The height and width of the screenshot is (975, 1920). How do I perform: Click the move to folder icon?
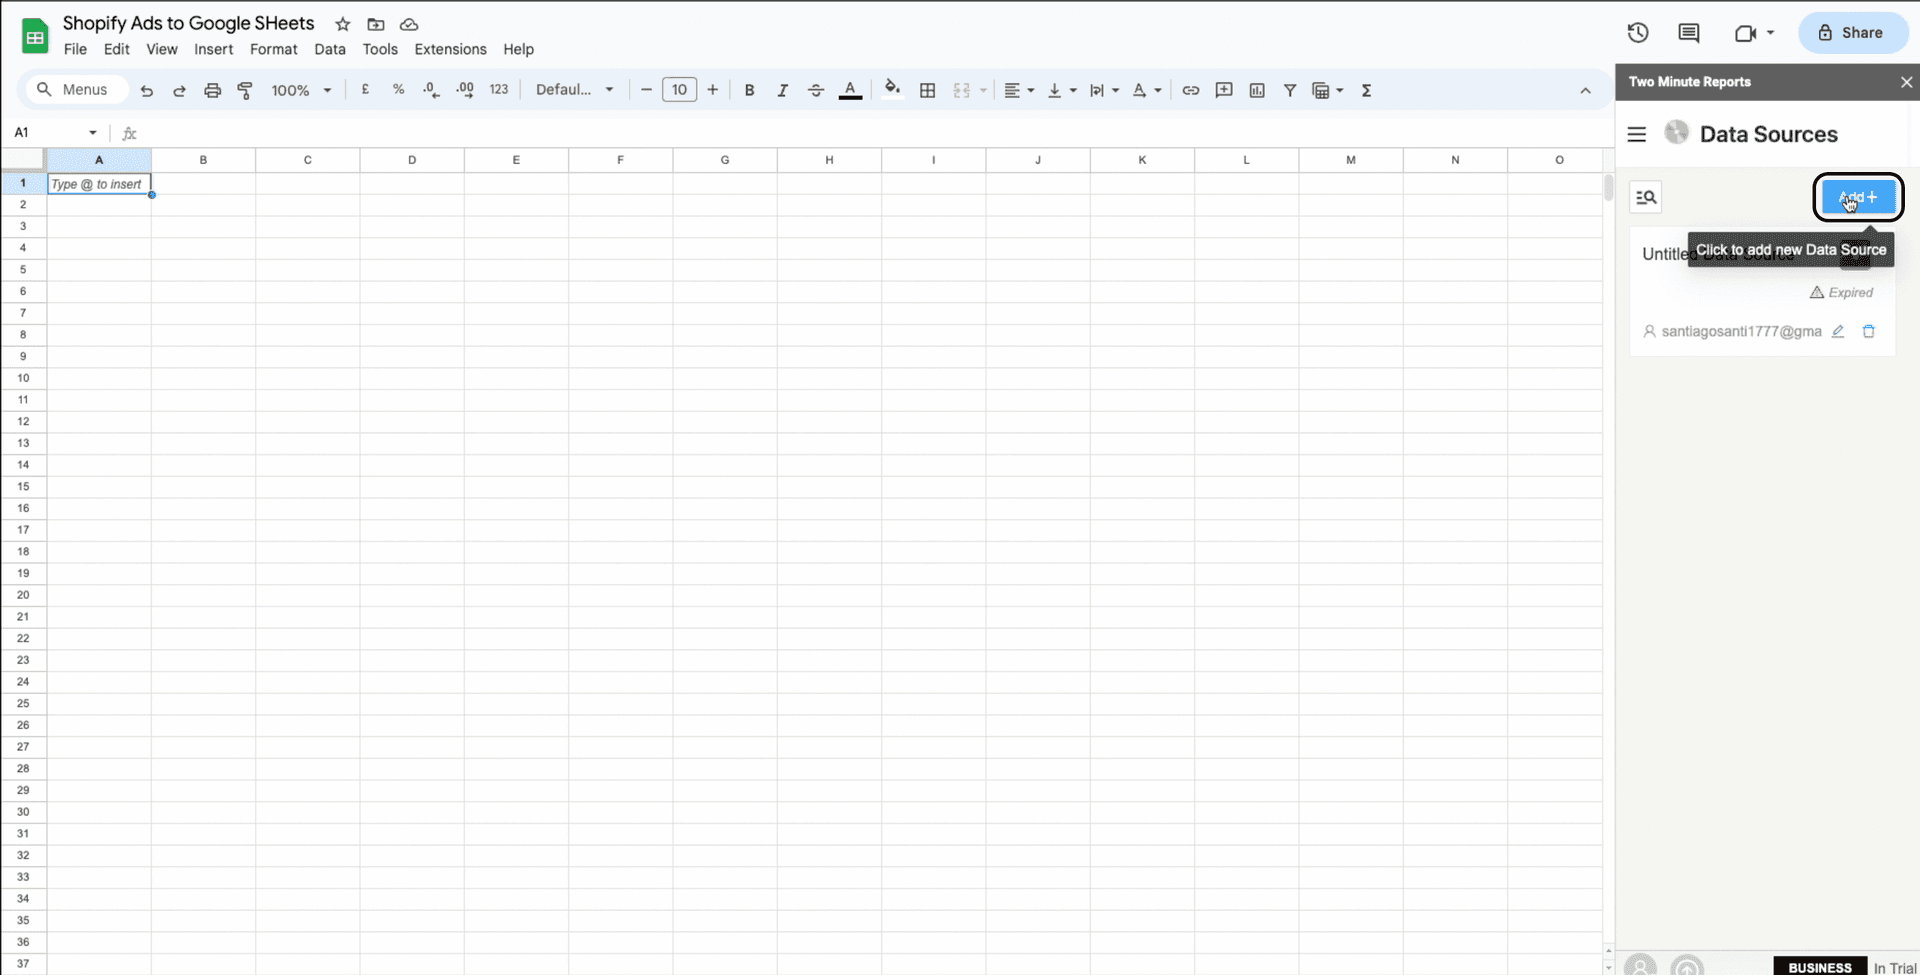tap(376, 24)
